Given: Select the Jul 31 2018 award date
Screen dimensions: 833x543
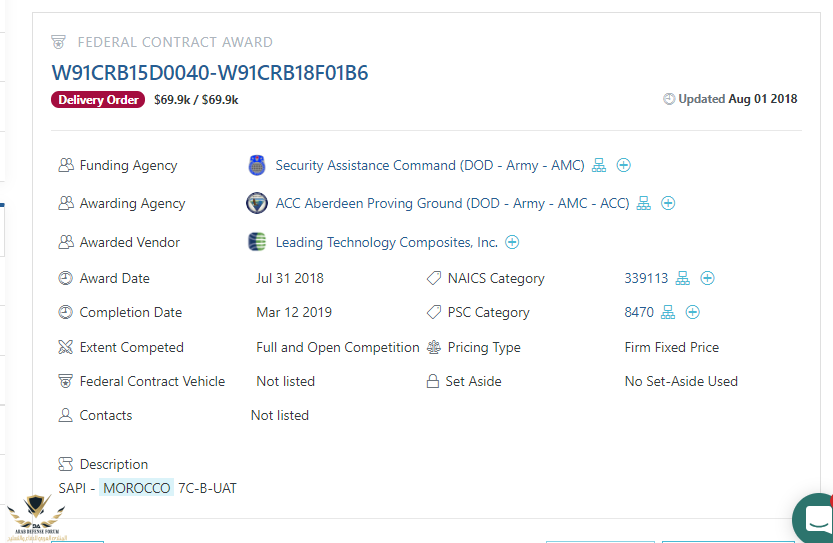Looking at the screenshot, I should click(290, 278).
